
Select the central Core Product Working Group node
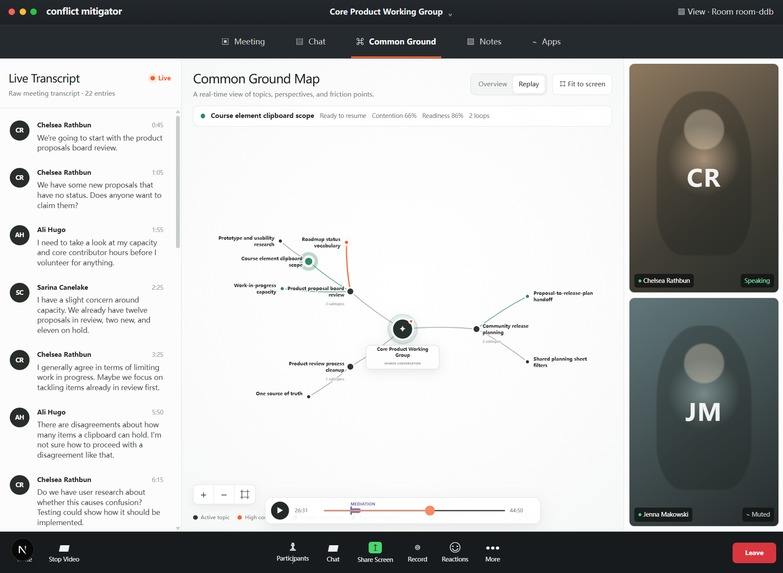[402, 329]
